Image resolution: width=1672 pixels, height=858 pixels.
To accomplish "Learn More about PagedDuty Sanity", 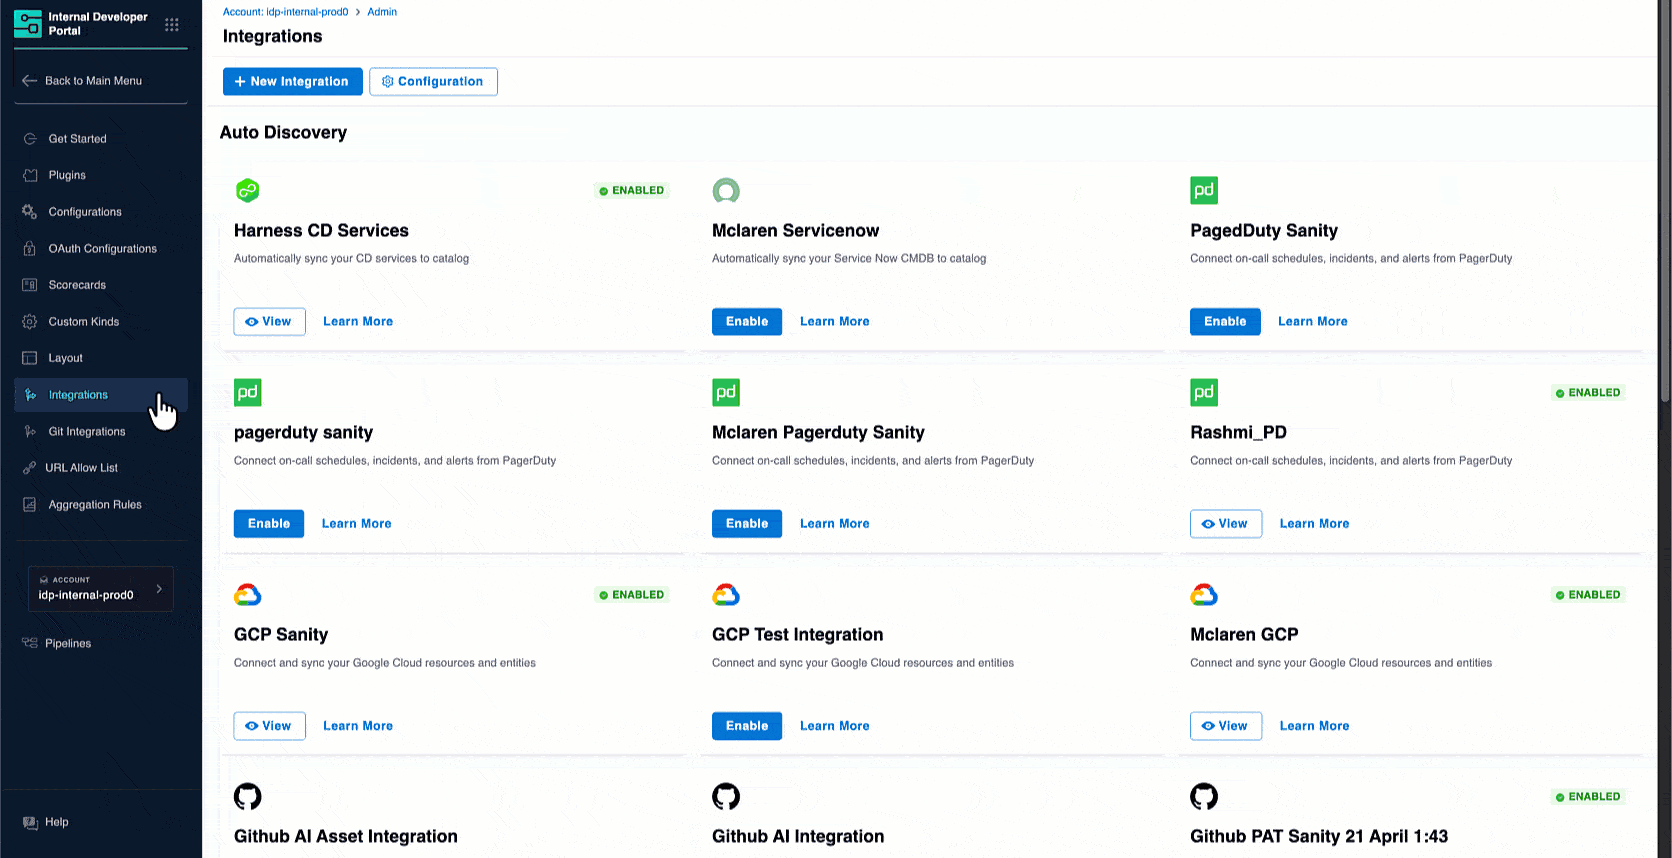I will point(1313,322).
